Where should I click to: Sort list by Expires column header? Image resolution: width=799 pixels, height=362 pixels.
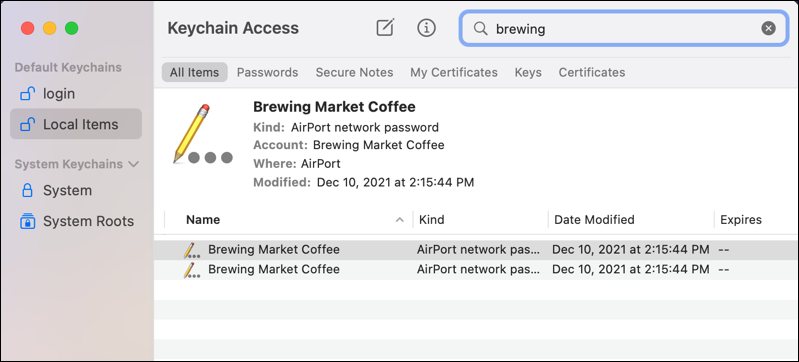[x=741, y=220]
